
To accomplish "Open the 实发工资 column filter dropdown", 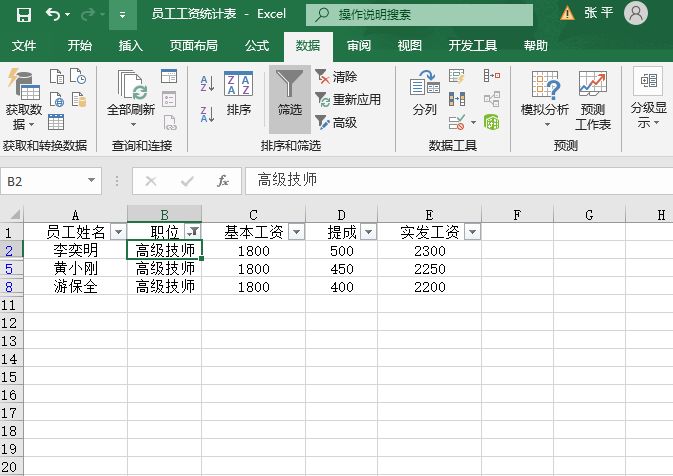I will pyautogui.click(x=473, y=232).
